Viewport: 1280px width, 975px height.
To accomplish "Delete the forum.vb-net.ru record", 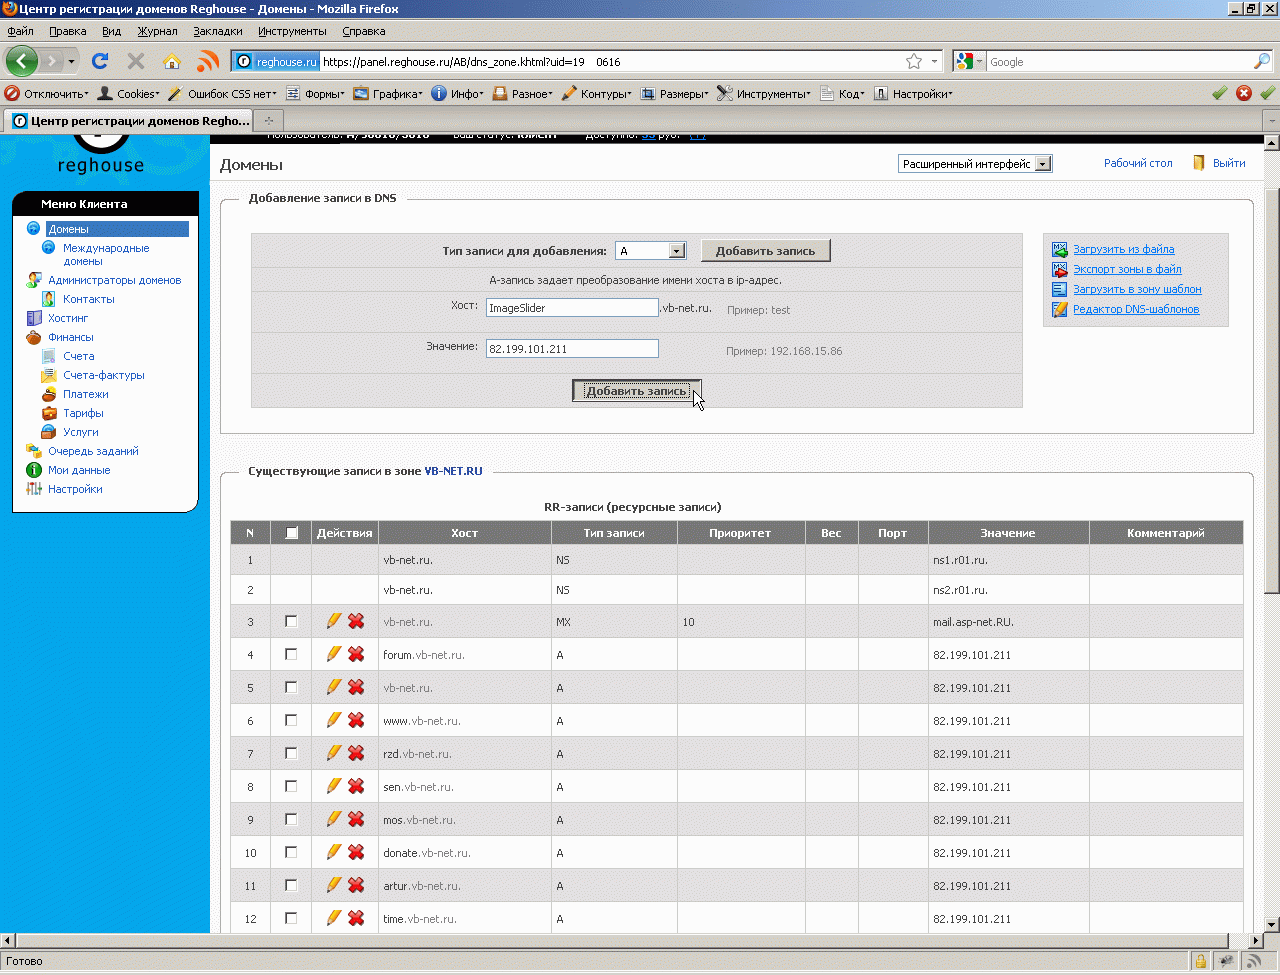I will (x=356, y=654).
